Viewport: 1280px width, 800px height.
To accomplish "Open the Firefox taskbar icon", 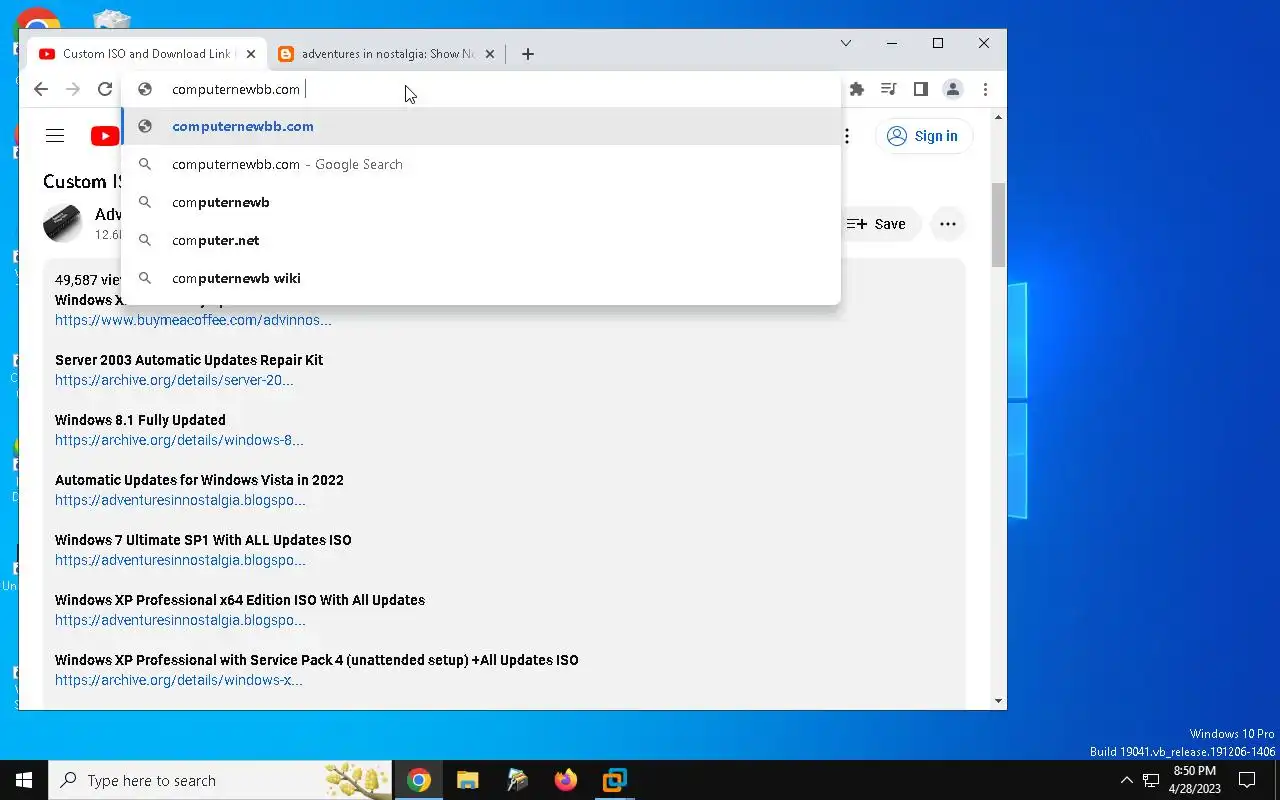I will 566,780.
